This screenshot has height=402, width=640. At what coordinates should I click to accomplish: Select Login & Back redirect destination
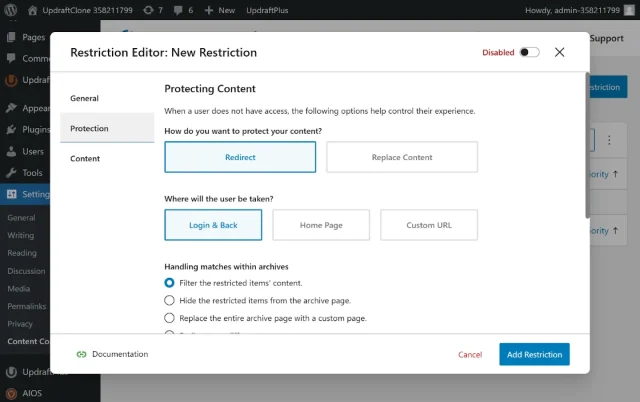[213, 225]
